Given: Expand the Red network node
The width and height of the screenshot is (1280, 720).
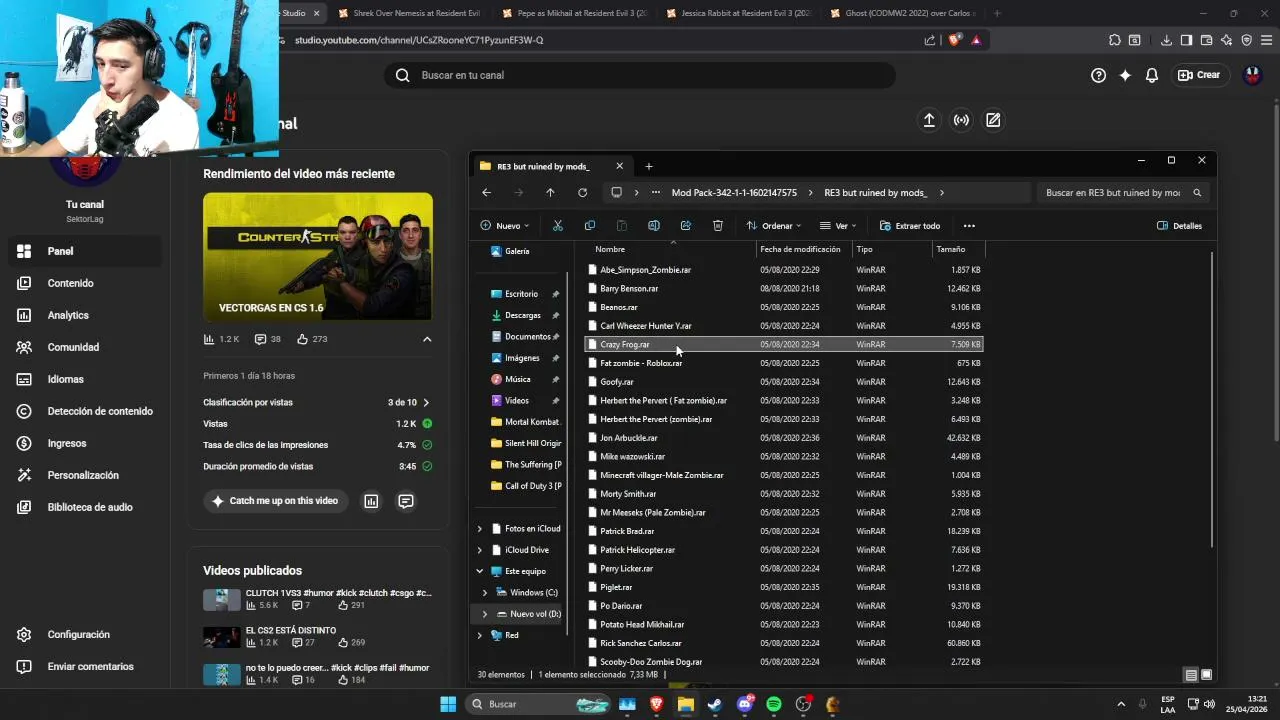Looking at the screenshot, I should click(x=480, y=635).
